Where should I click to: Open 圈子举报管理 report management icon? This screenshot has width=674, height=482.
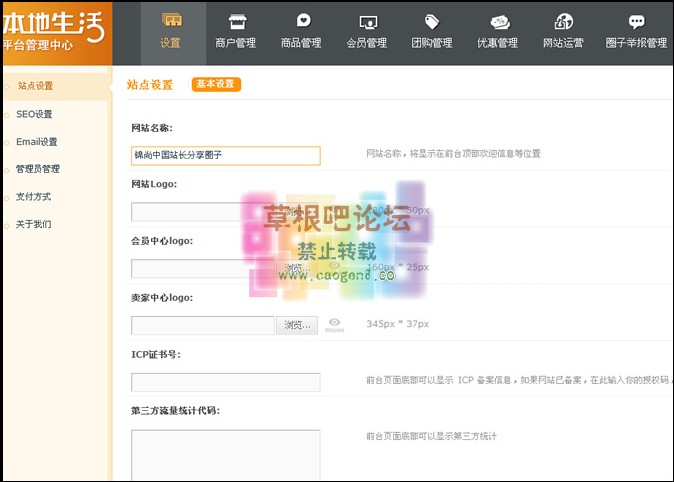point(636,22)
